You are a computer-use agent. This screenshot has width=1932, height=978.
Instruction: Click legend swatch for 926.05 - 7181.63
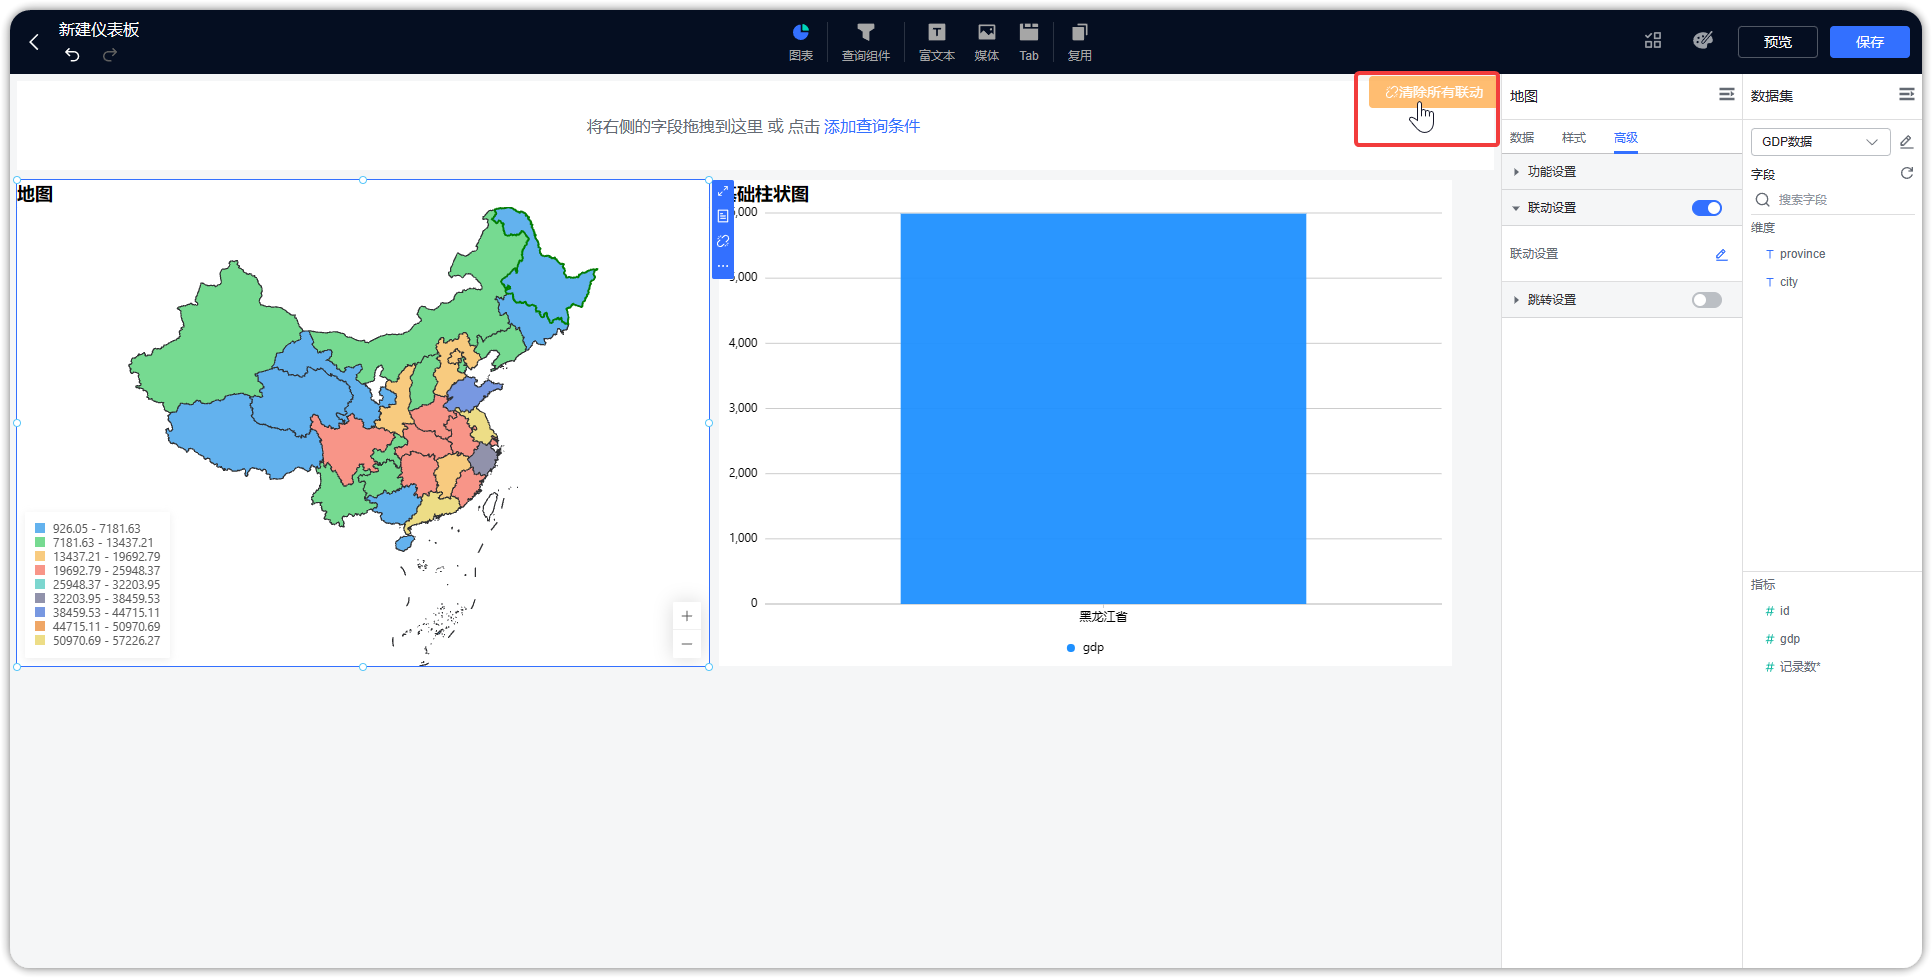pyautogui.click(x=40, y=529)
